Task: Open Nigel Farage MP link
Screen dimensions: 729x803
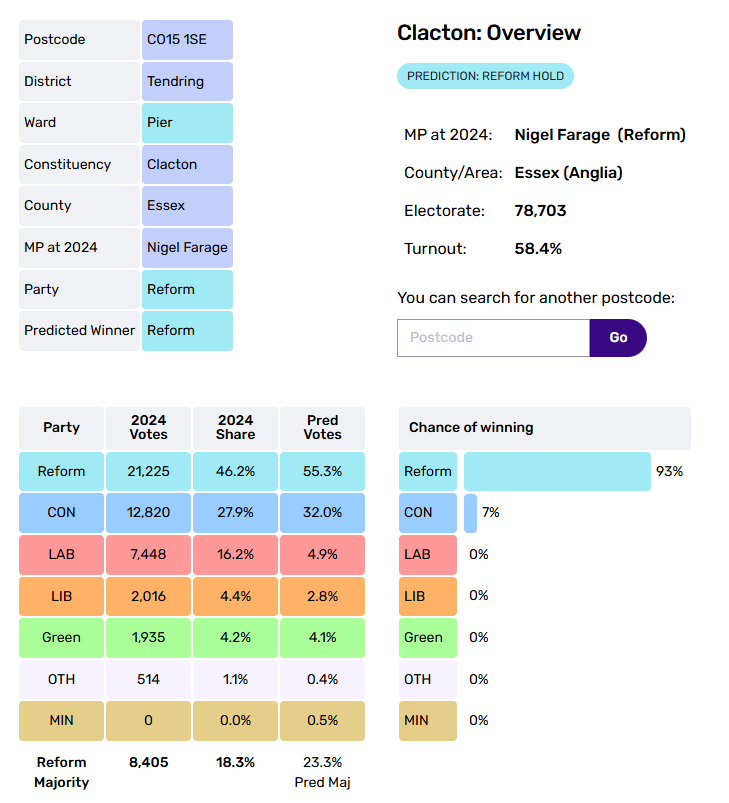Action: click(x=187, y=247)
